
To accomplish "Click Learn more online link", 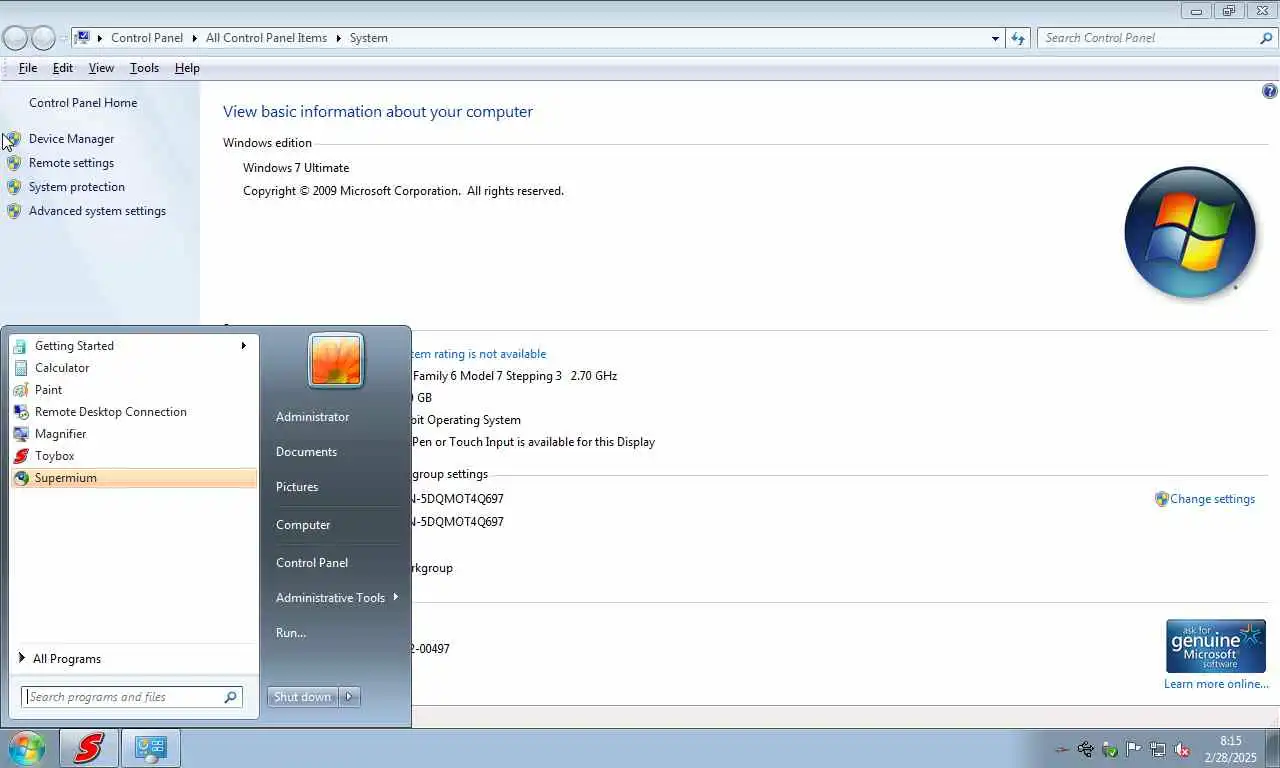I will coord(1216,684).
